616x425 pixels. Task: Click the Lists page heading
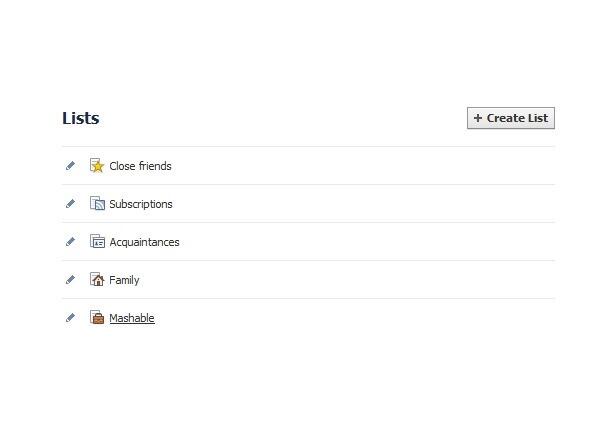81,118
